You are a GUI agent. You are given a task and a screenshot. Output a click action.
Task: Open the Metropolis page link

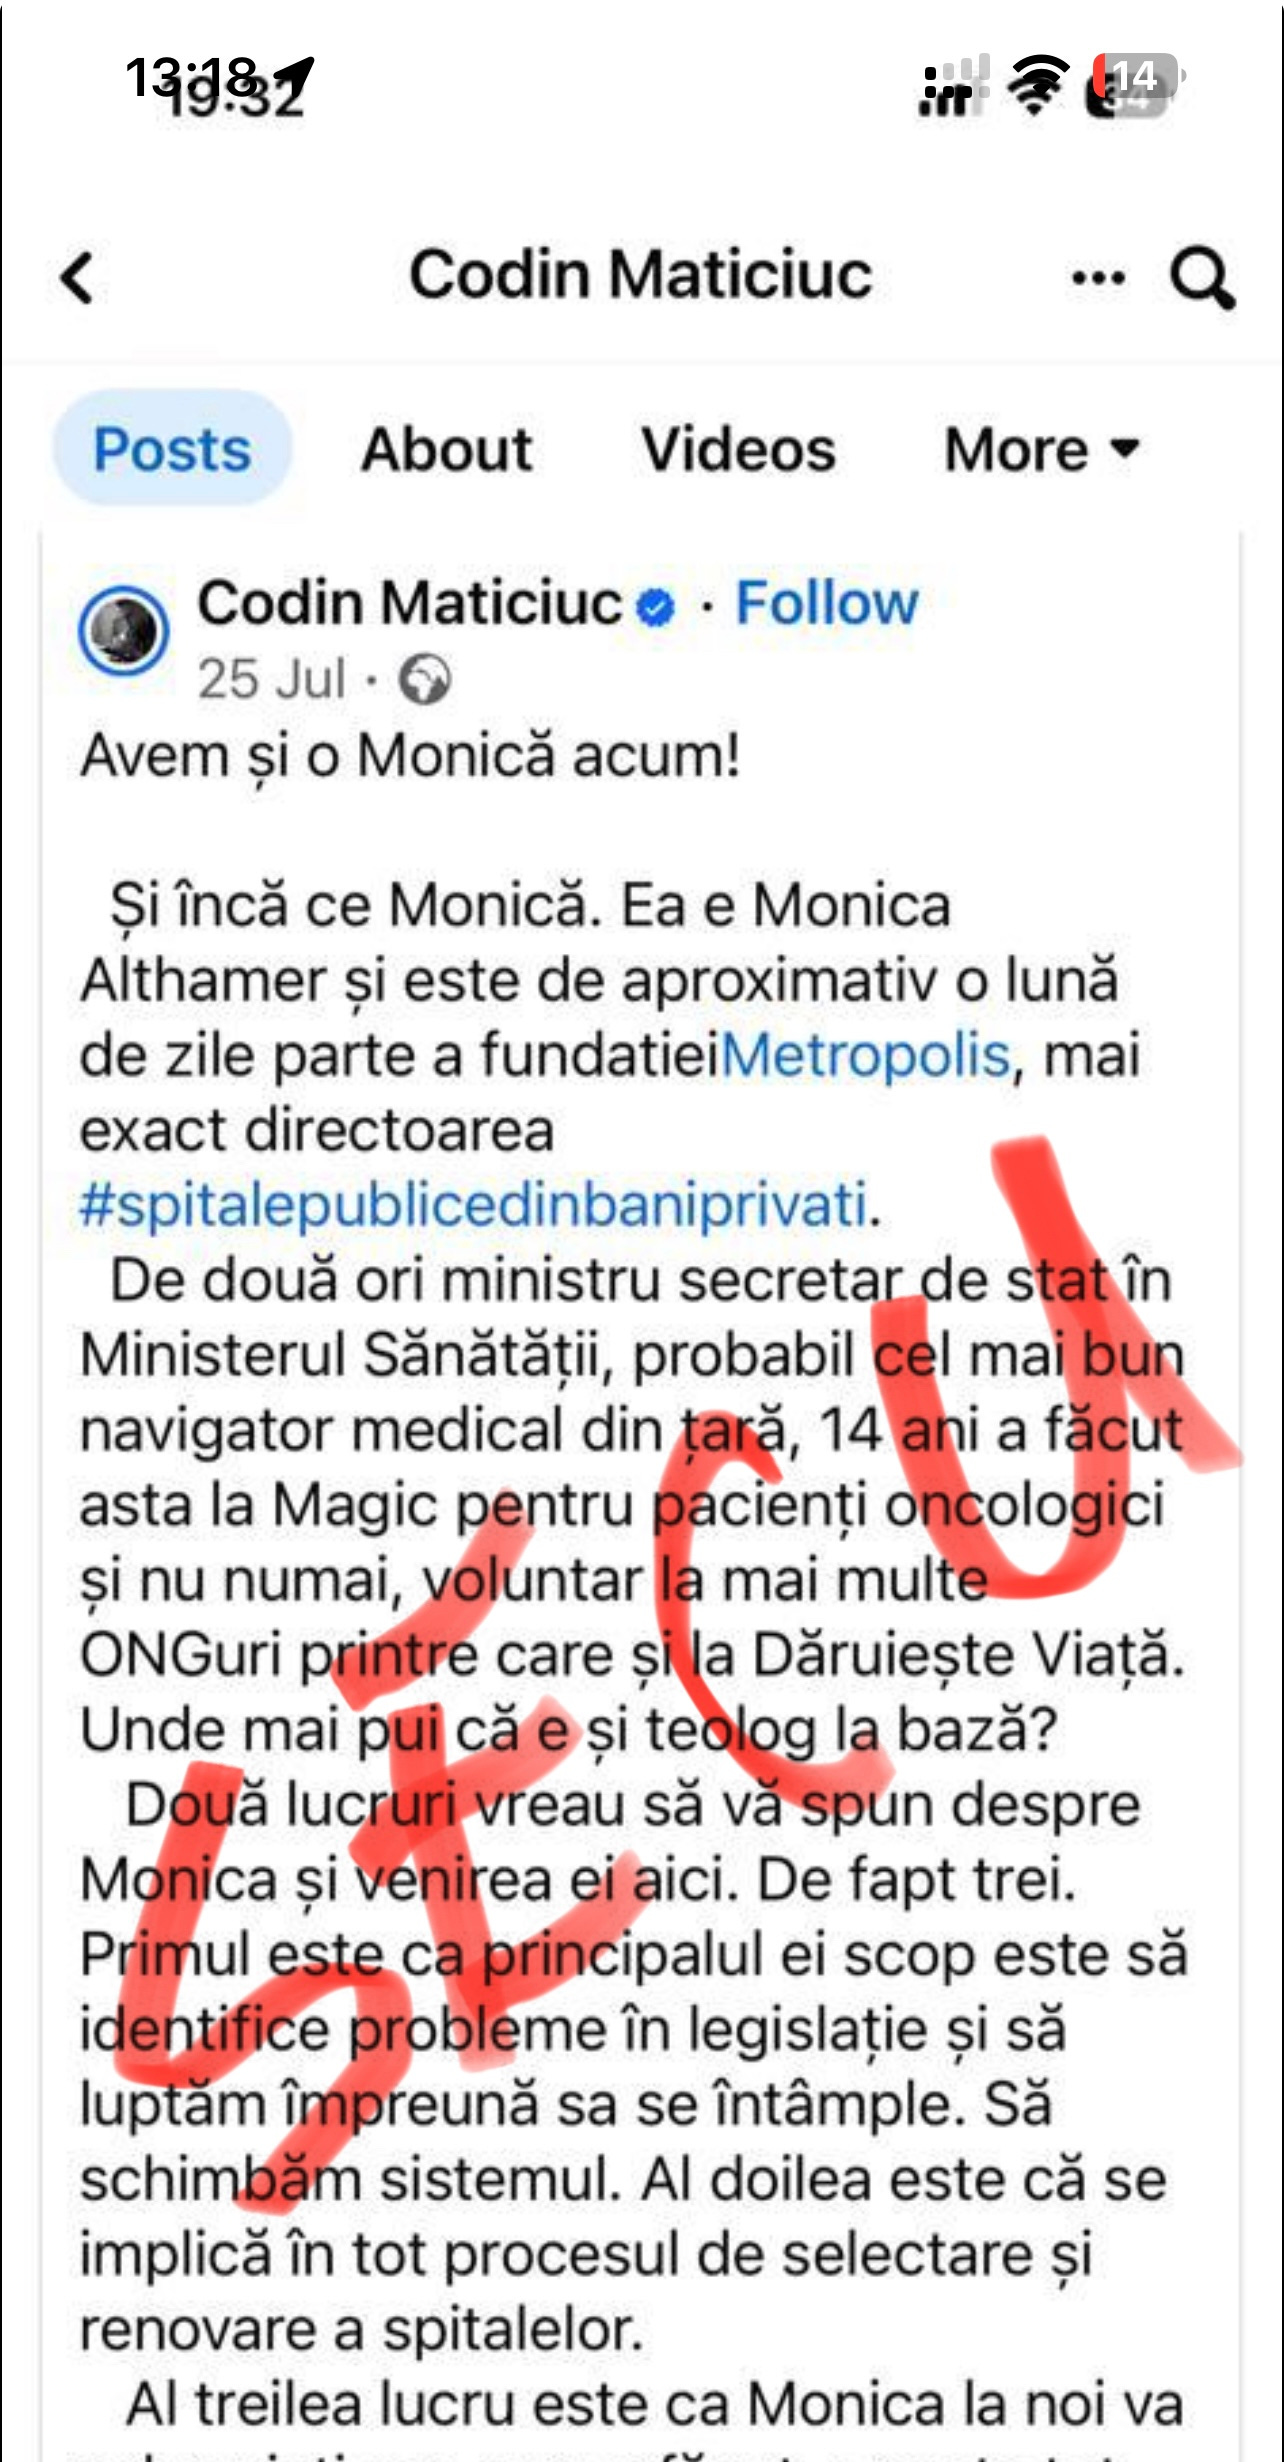[866, 1055]
